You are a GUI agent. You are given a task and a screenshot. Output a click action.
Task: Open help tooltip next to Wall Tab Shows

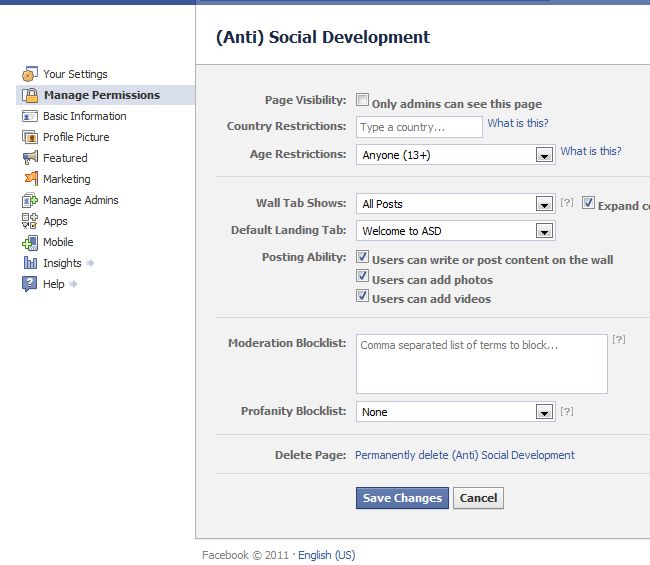pos(567,202)
